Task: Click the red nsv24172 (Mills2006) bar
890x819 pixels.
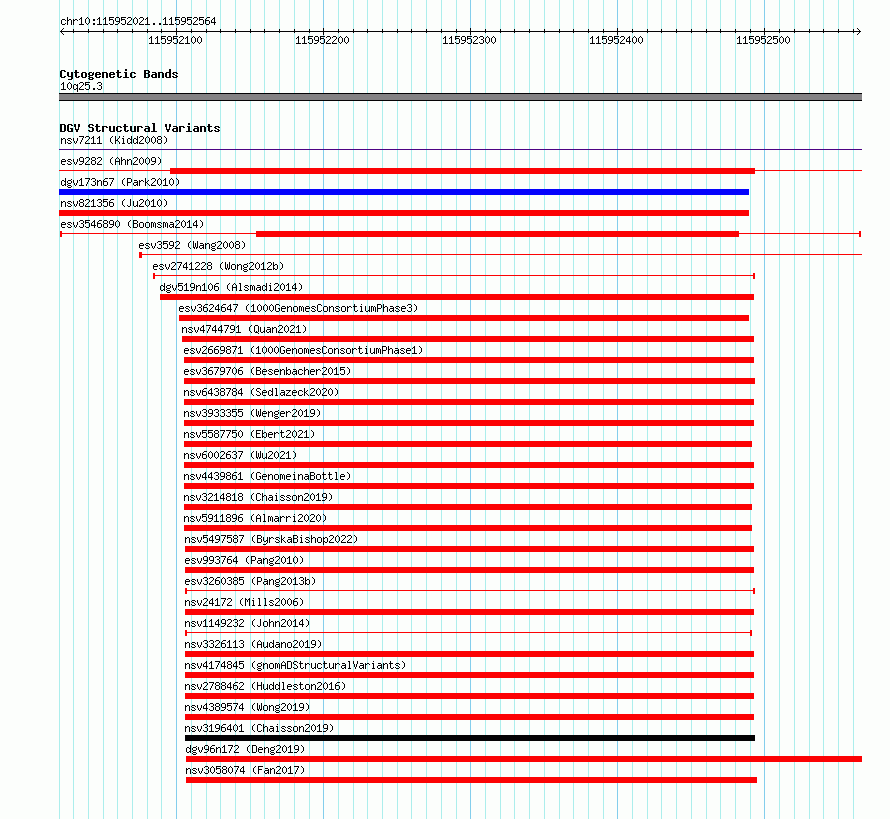Action: point(469,612)
